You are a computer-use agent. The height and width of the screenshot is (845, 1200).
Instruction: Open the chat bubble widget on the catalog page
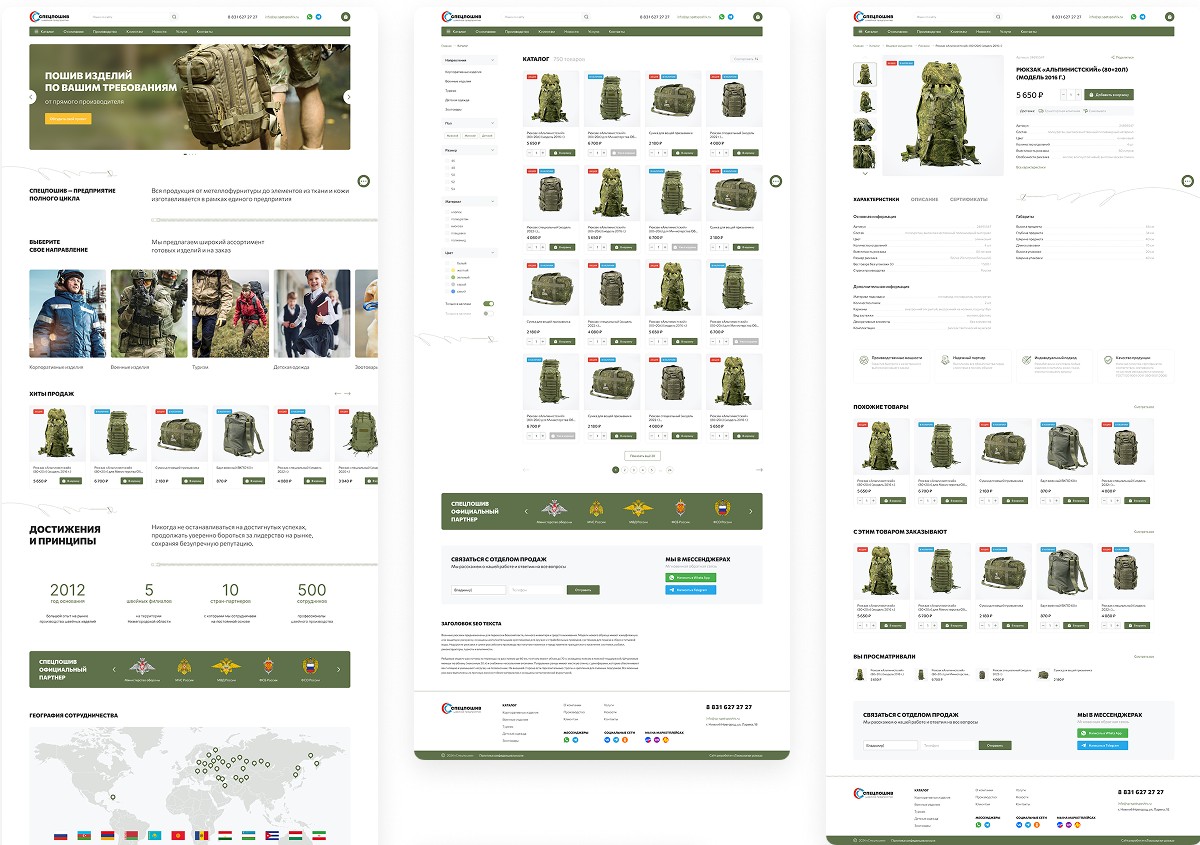coord(775,181)
